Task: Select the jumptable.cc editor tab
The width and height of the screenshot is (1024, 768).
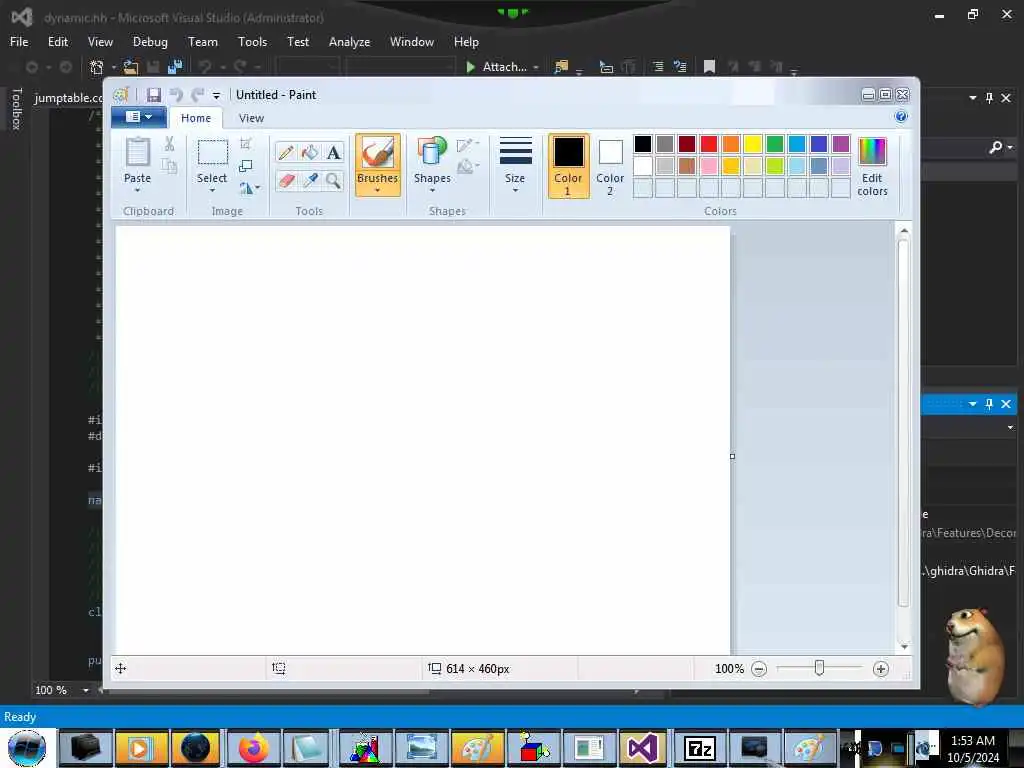Action: coord(68,98)
